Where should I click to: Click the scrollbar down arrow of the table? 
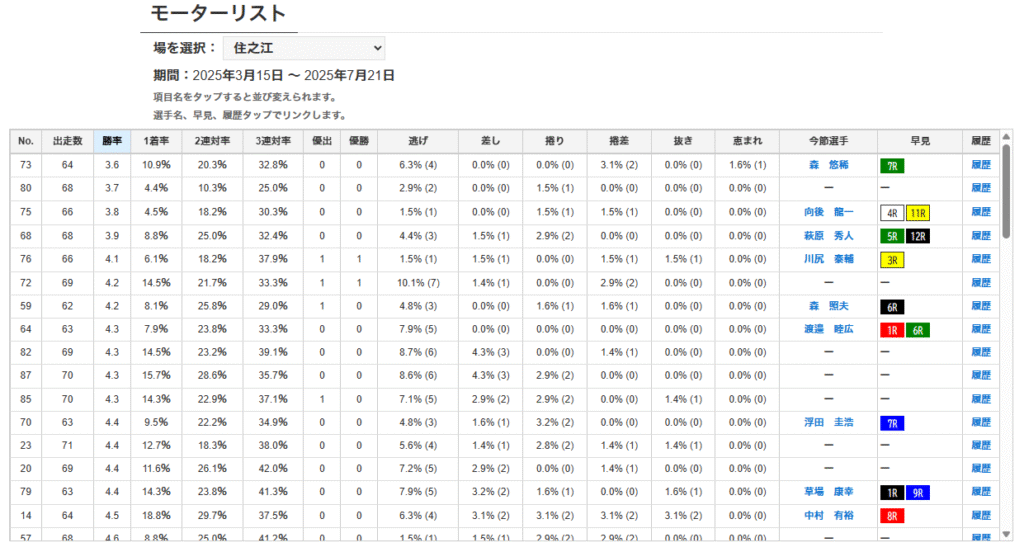1006,534
